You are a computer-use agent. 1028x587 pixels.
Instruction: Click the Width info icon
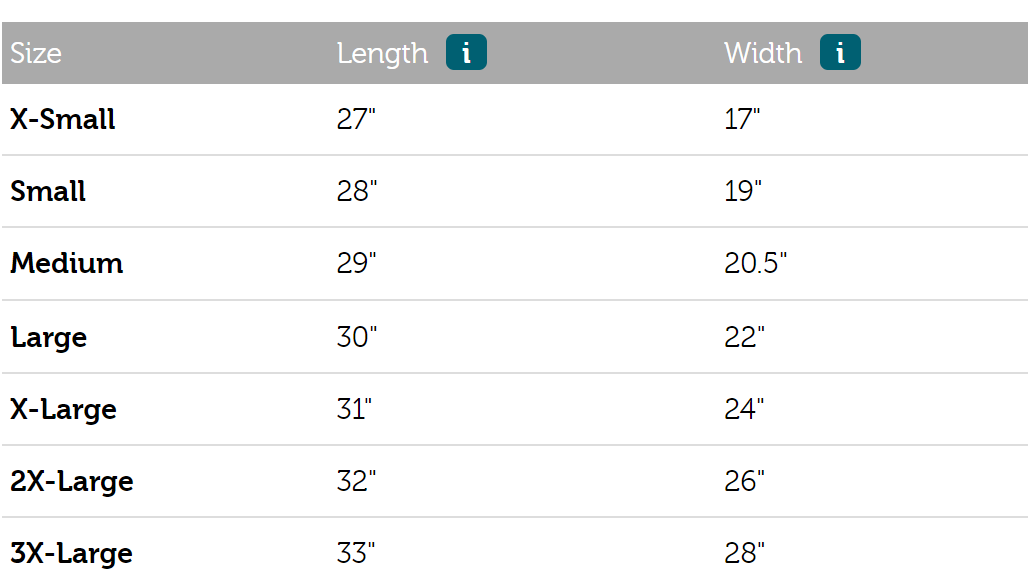coord(840,53)
